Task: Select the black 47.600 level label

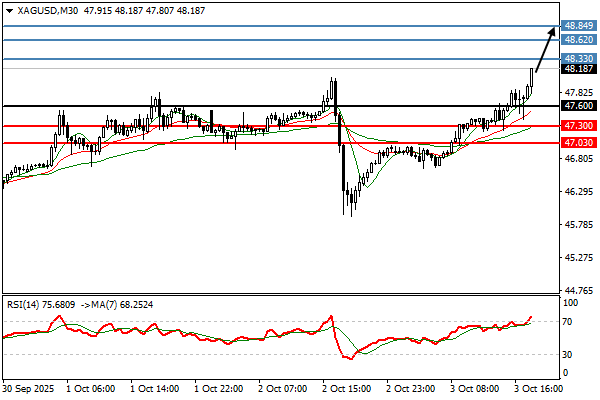Action: [580, 105]
